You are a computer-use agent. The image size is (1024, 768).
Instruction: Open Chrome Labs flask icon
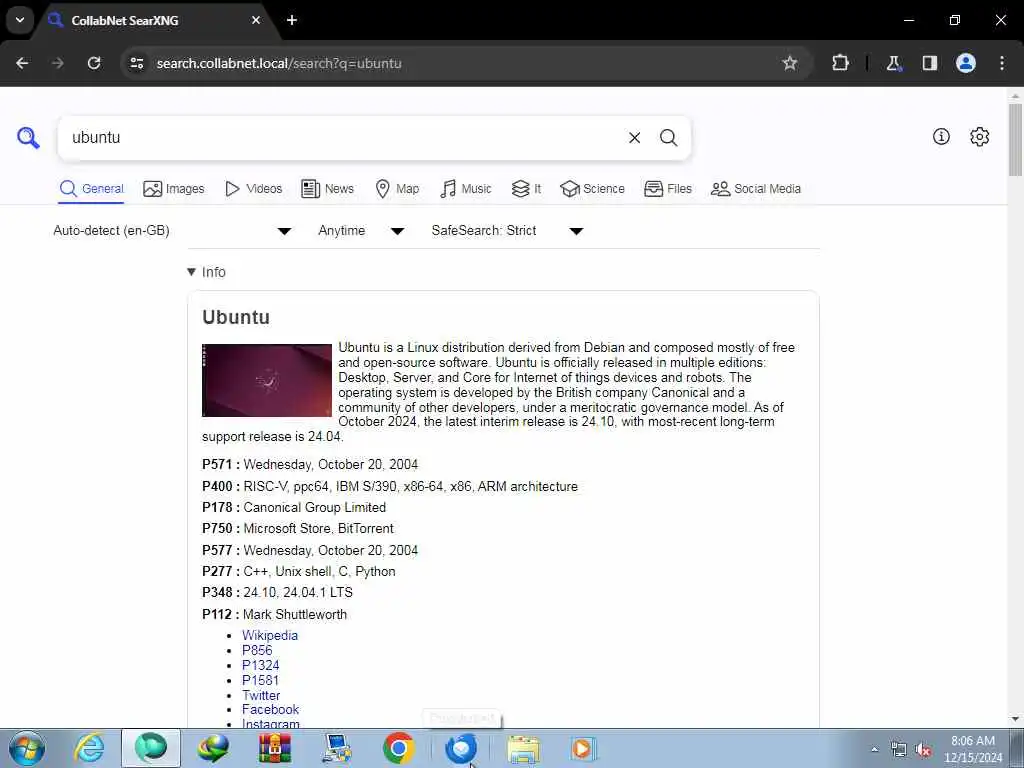pos(893,63)
